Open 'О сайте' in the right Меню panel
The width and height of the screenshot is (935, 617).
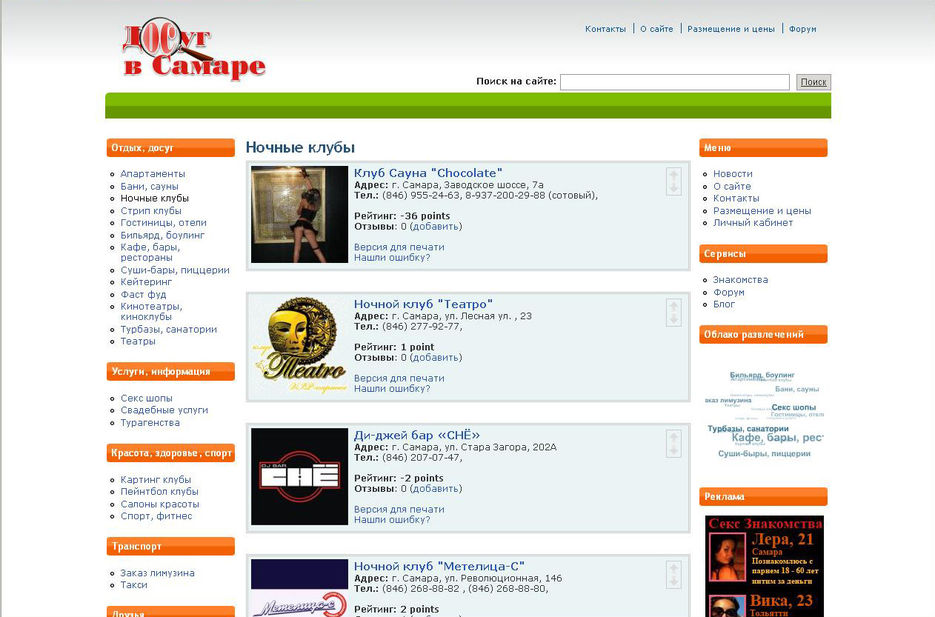(732, 186)
